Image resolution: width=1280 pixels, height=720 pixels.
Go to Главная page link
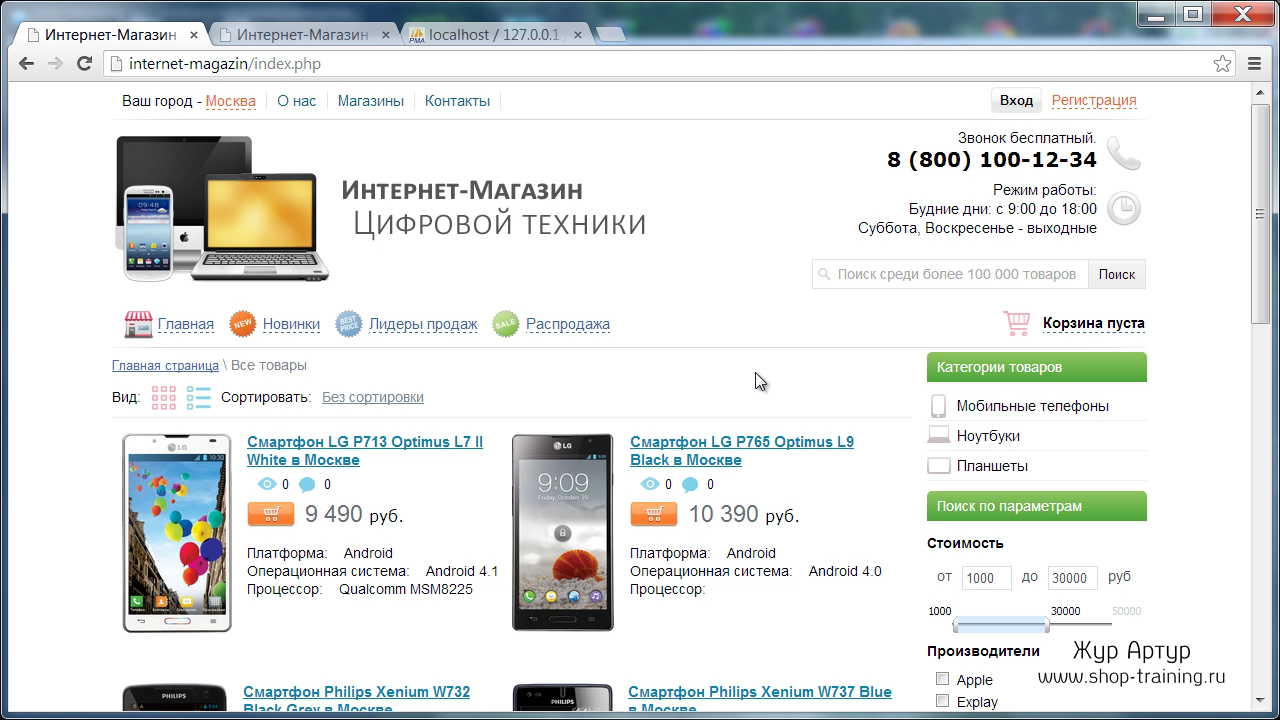pos(186,324)
